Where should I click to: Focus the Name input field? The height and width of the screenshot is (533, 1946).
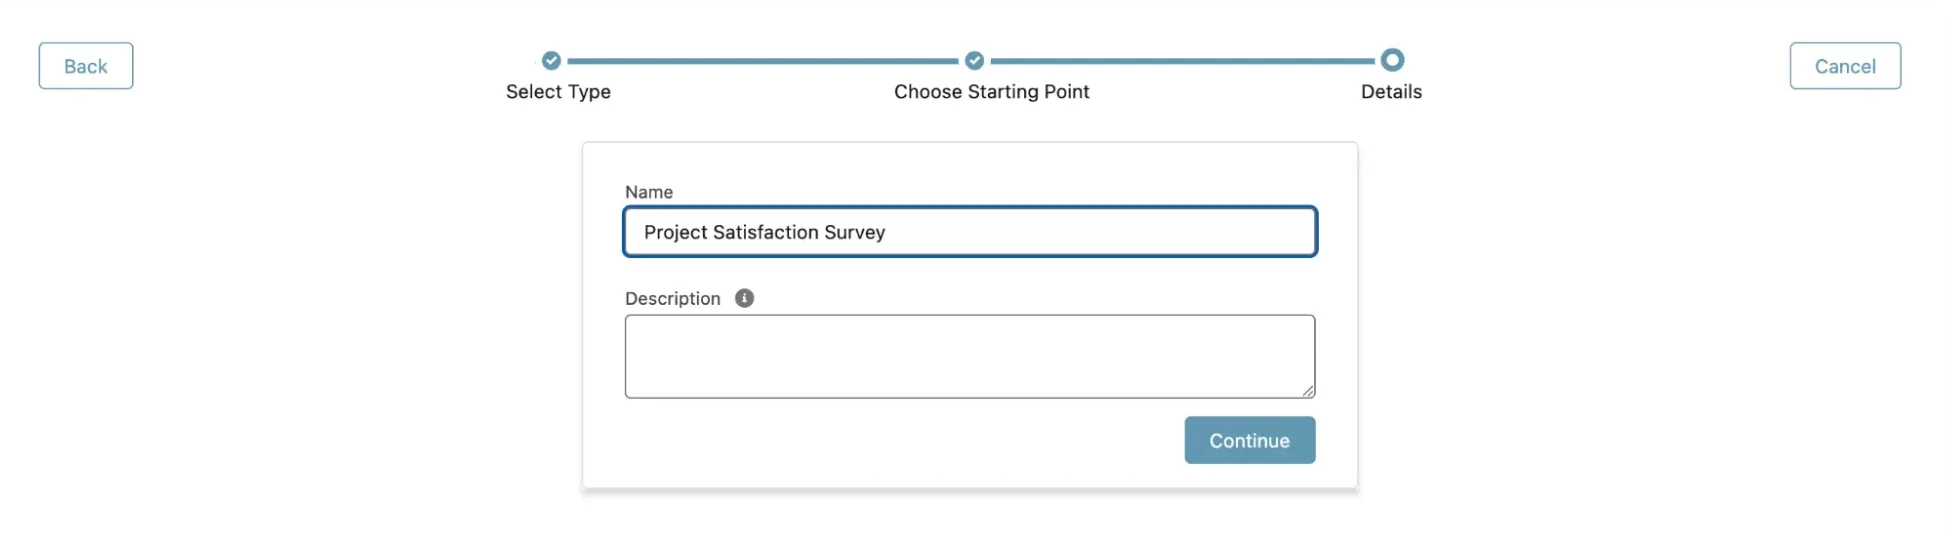click(970, 232)
